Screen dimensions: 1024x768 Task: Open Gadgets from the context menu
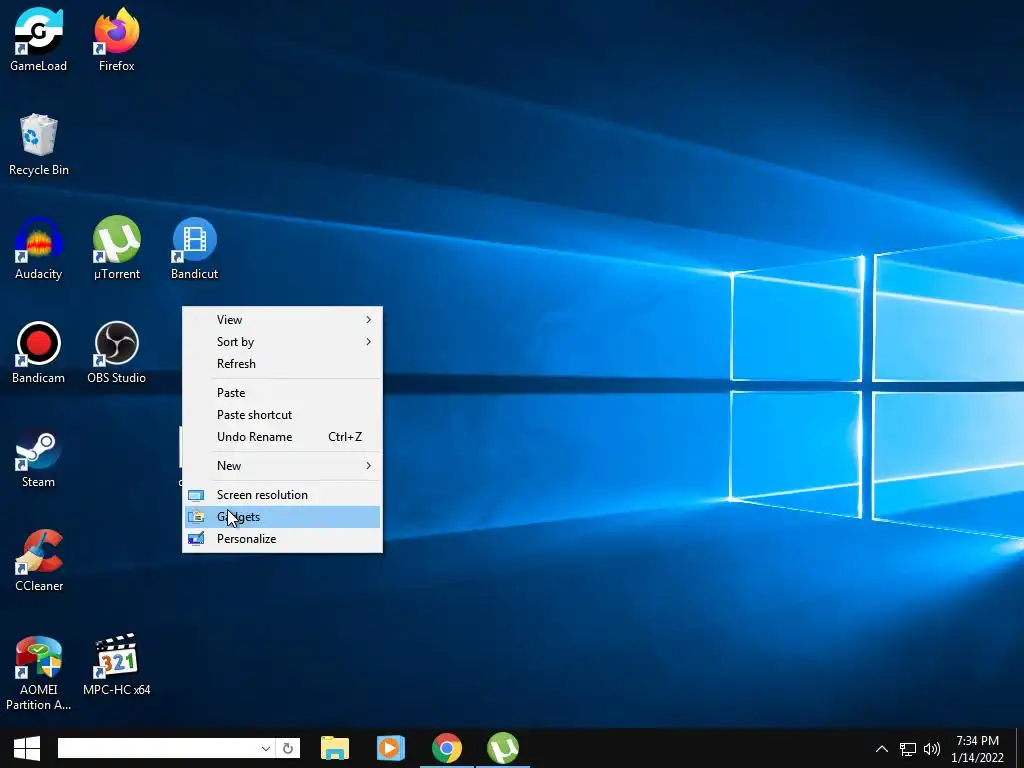pos(282,517)
